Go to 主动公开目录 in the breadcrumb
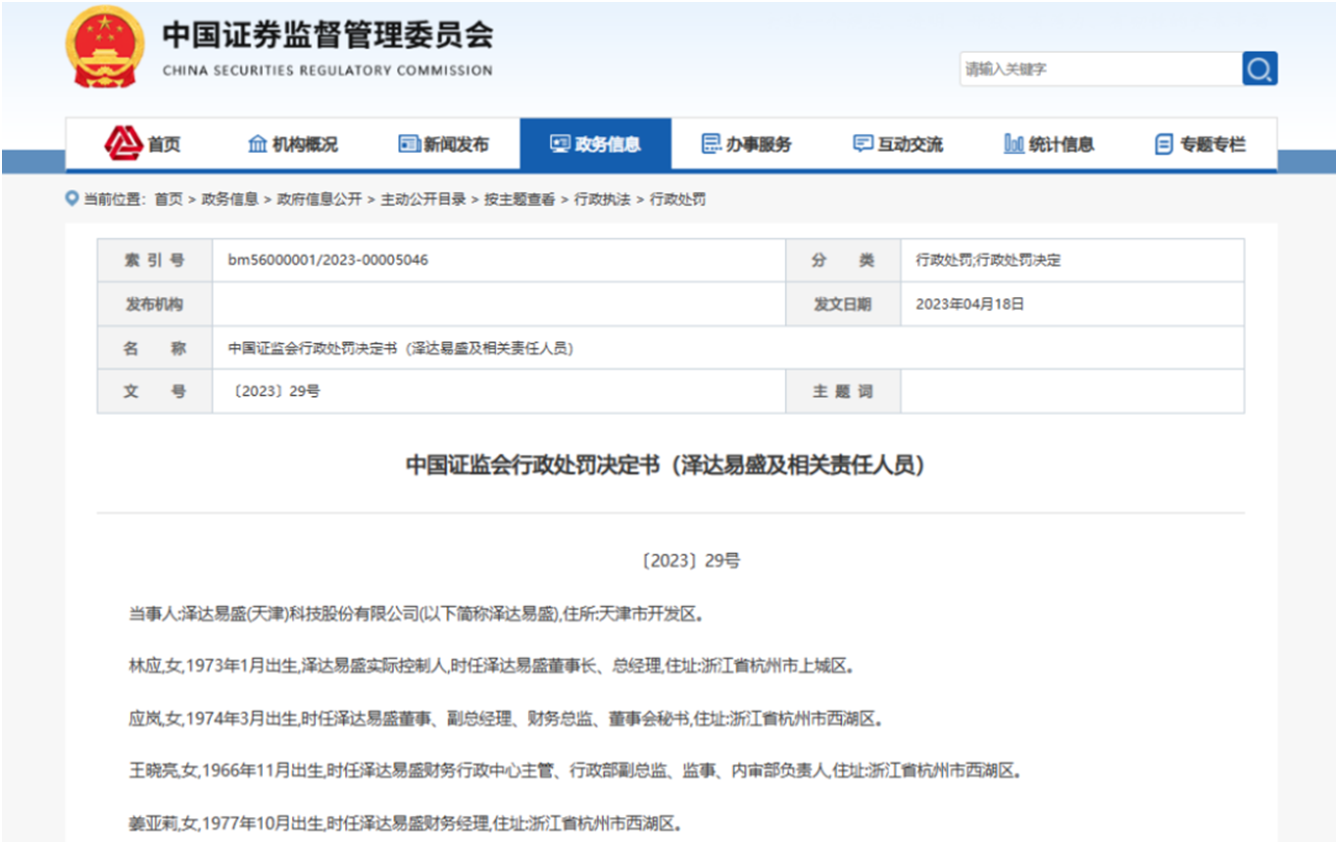1338x844 pixels. (423, 199)
